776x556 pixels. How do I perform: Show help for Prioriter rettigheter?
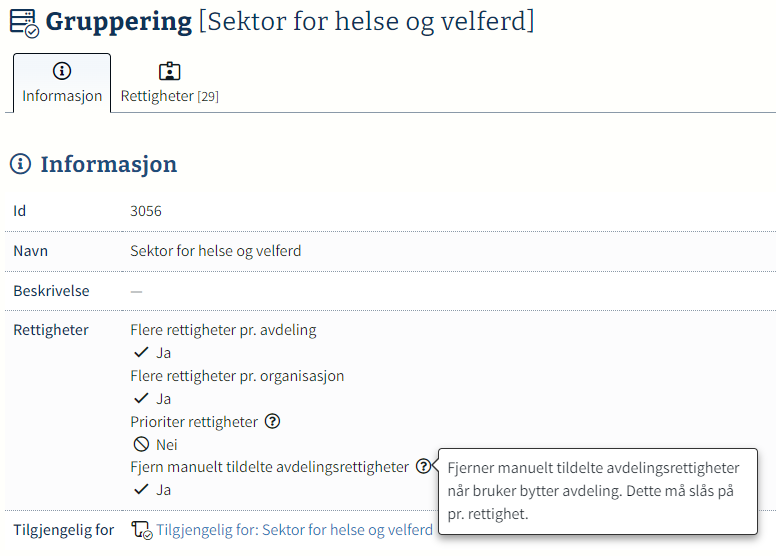(272, 421)
